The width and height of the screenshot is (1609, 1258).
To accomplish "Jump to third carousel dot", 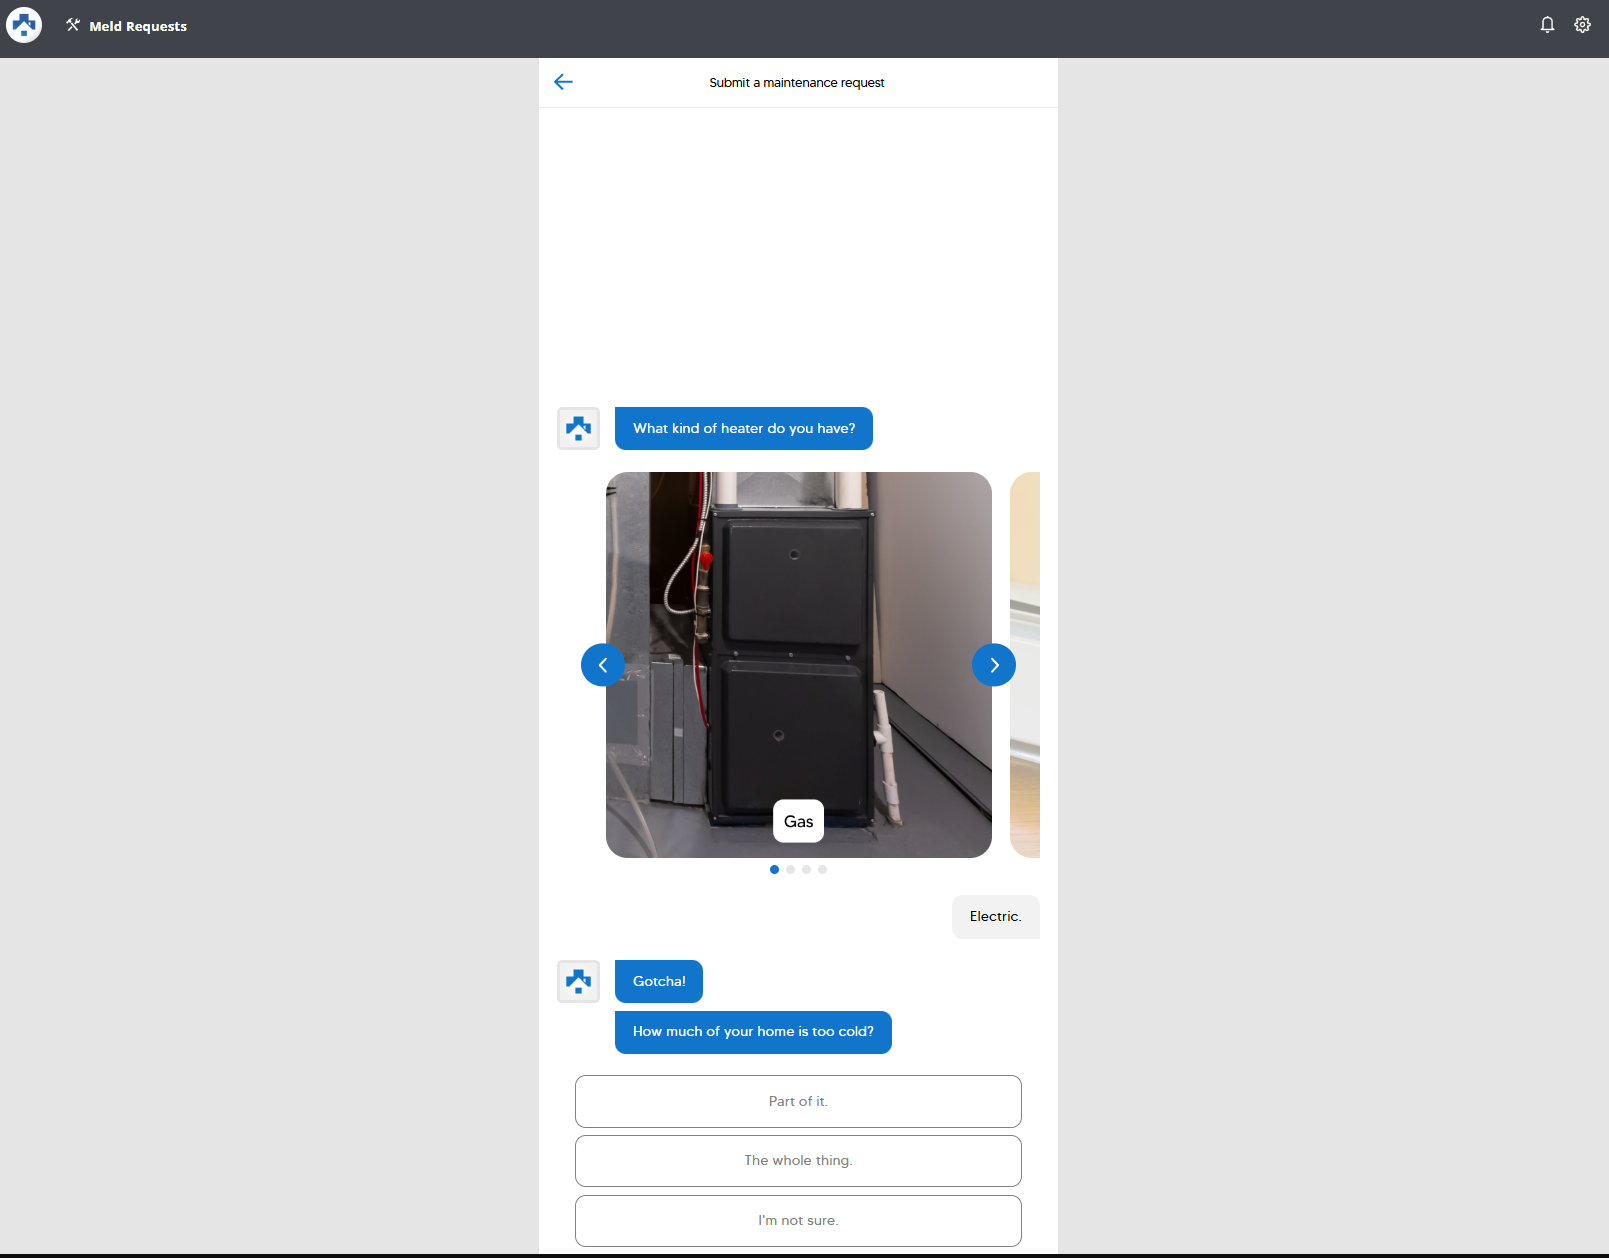I will click(x=807, y=870).
